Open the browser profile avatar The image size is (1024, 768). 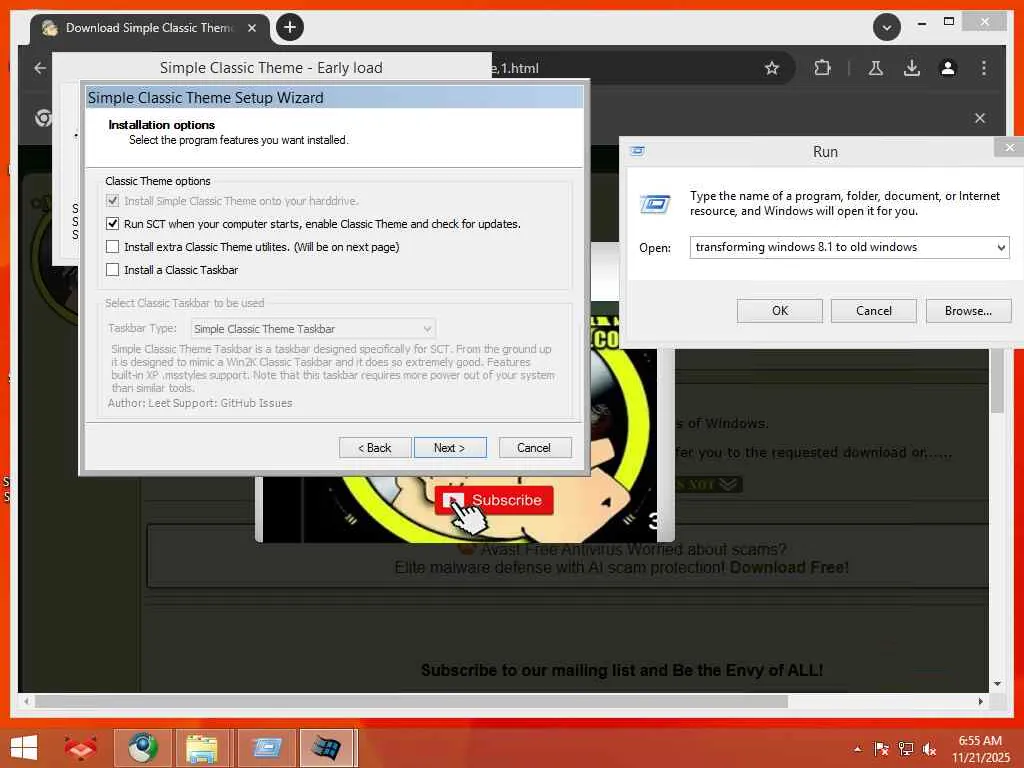pos(948,68)
